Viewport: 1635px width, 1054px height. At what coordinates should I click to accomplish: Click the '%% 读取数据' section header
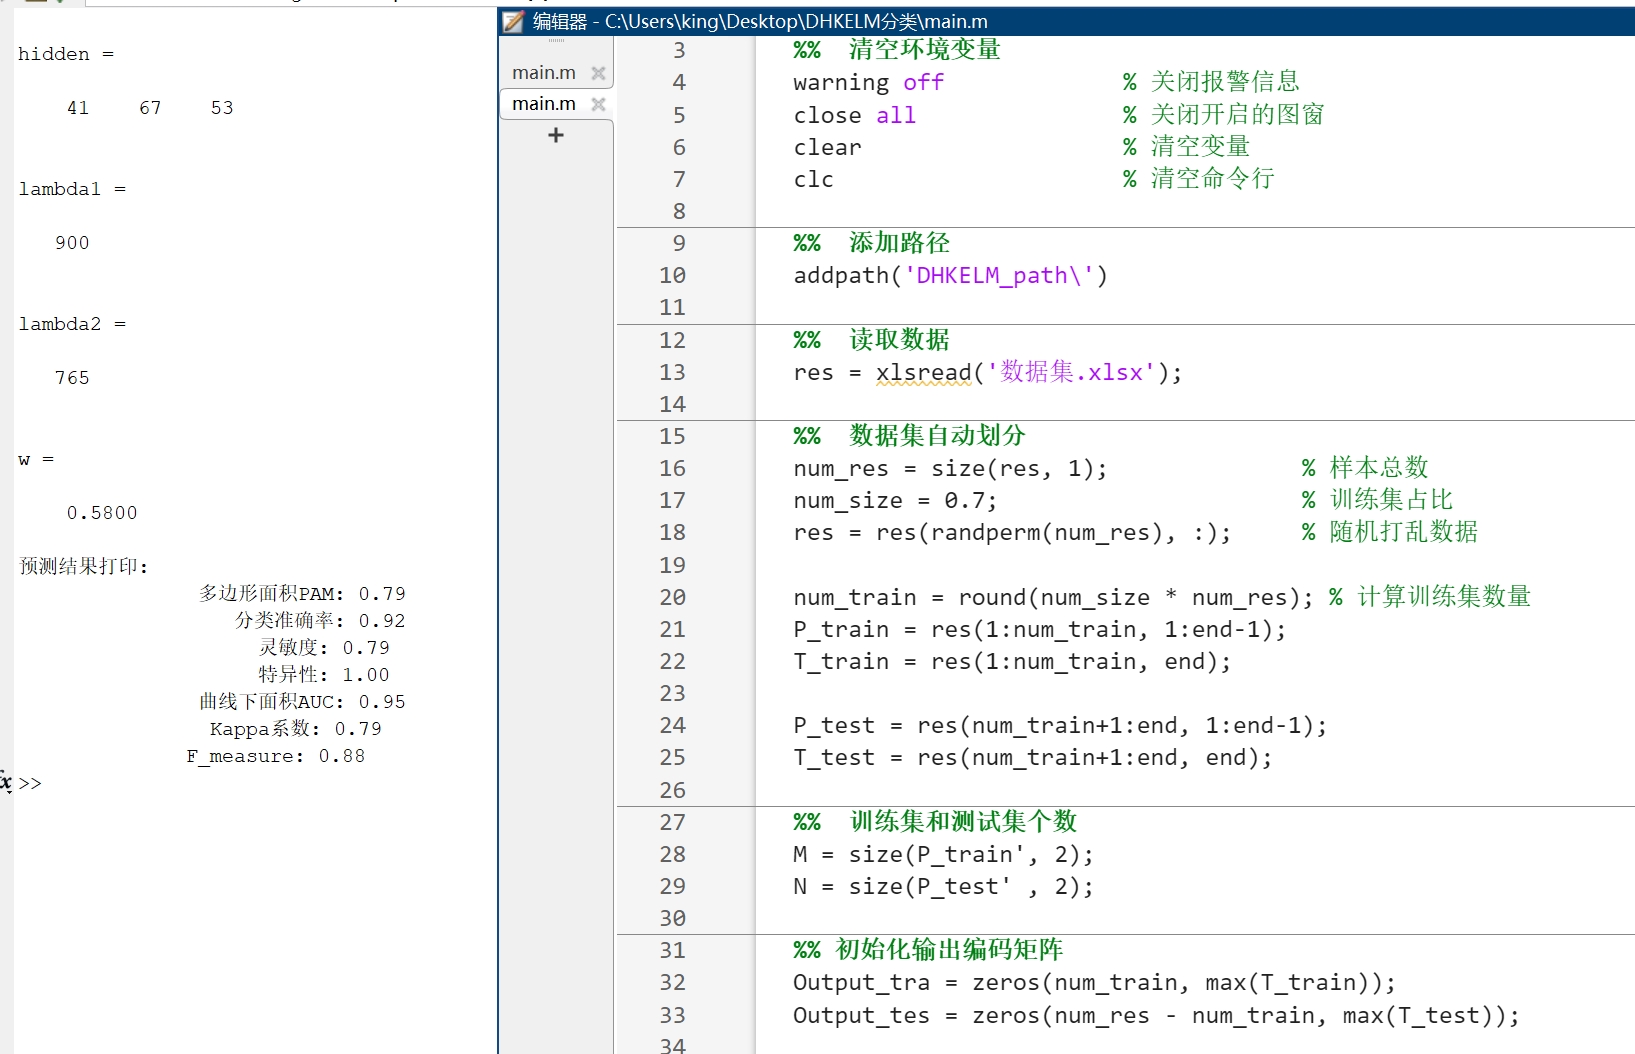click(x=871, y=340)
